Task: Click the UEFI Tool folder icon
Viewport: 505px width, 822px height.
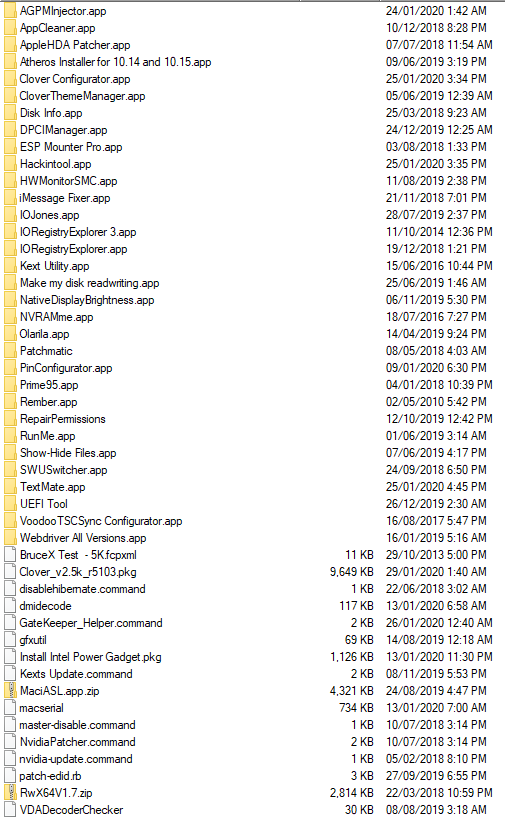Action: (10, 504)
